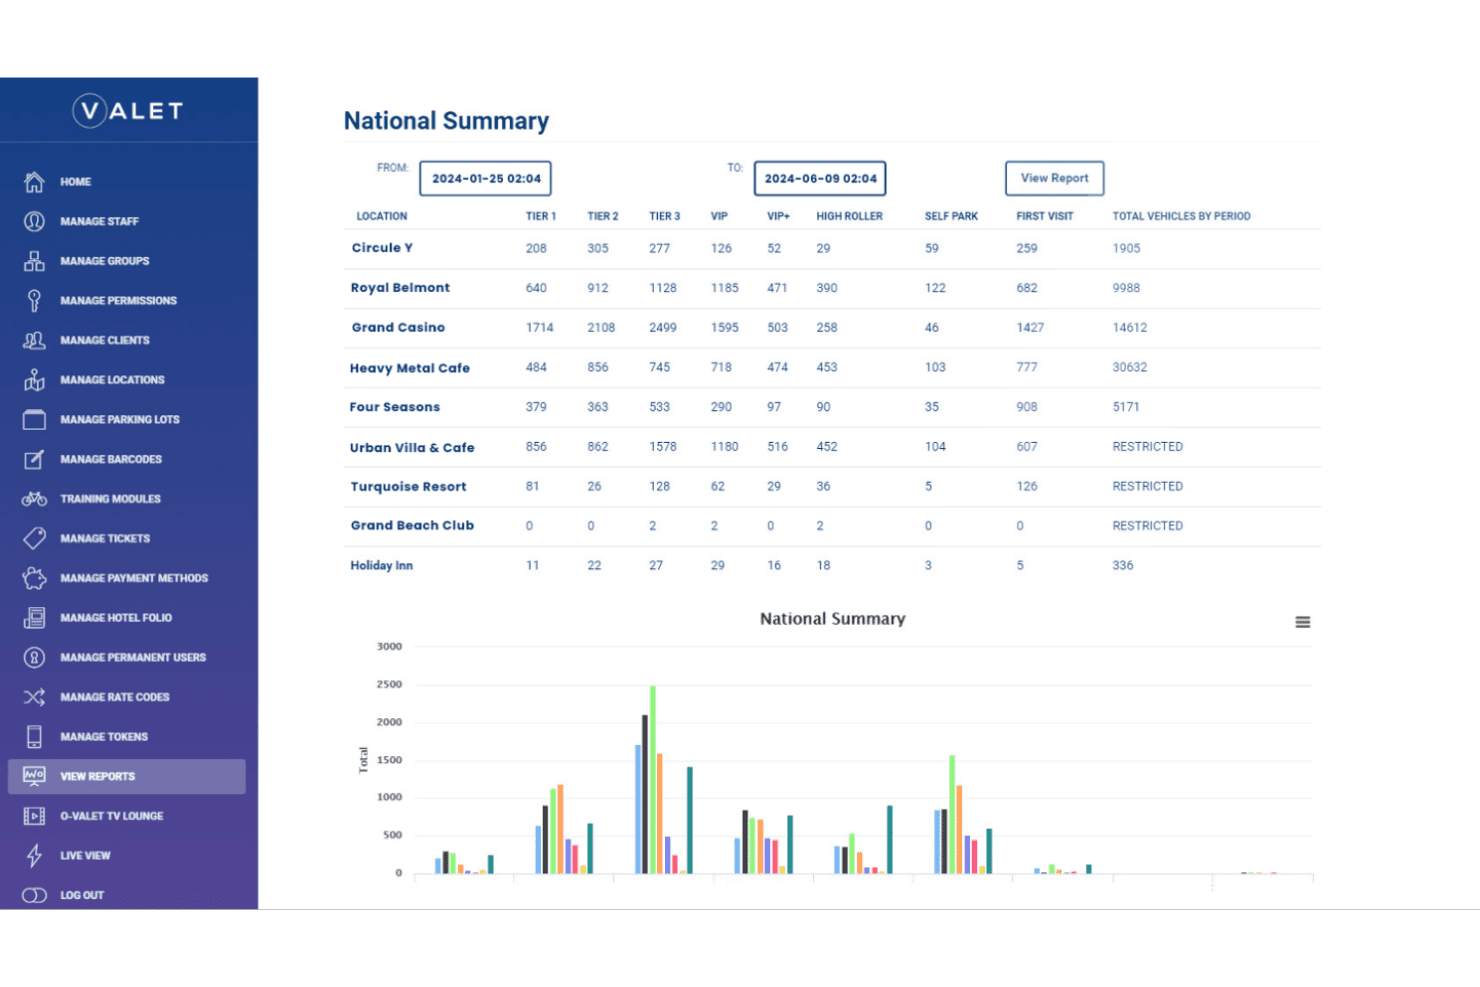The width and height of the screenshot is (1480, 987).
Task: Click the Home house icon
Action: pyautogui.click(x=34, y=182)
